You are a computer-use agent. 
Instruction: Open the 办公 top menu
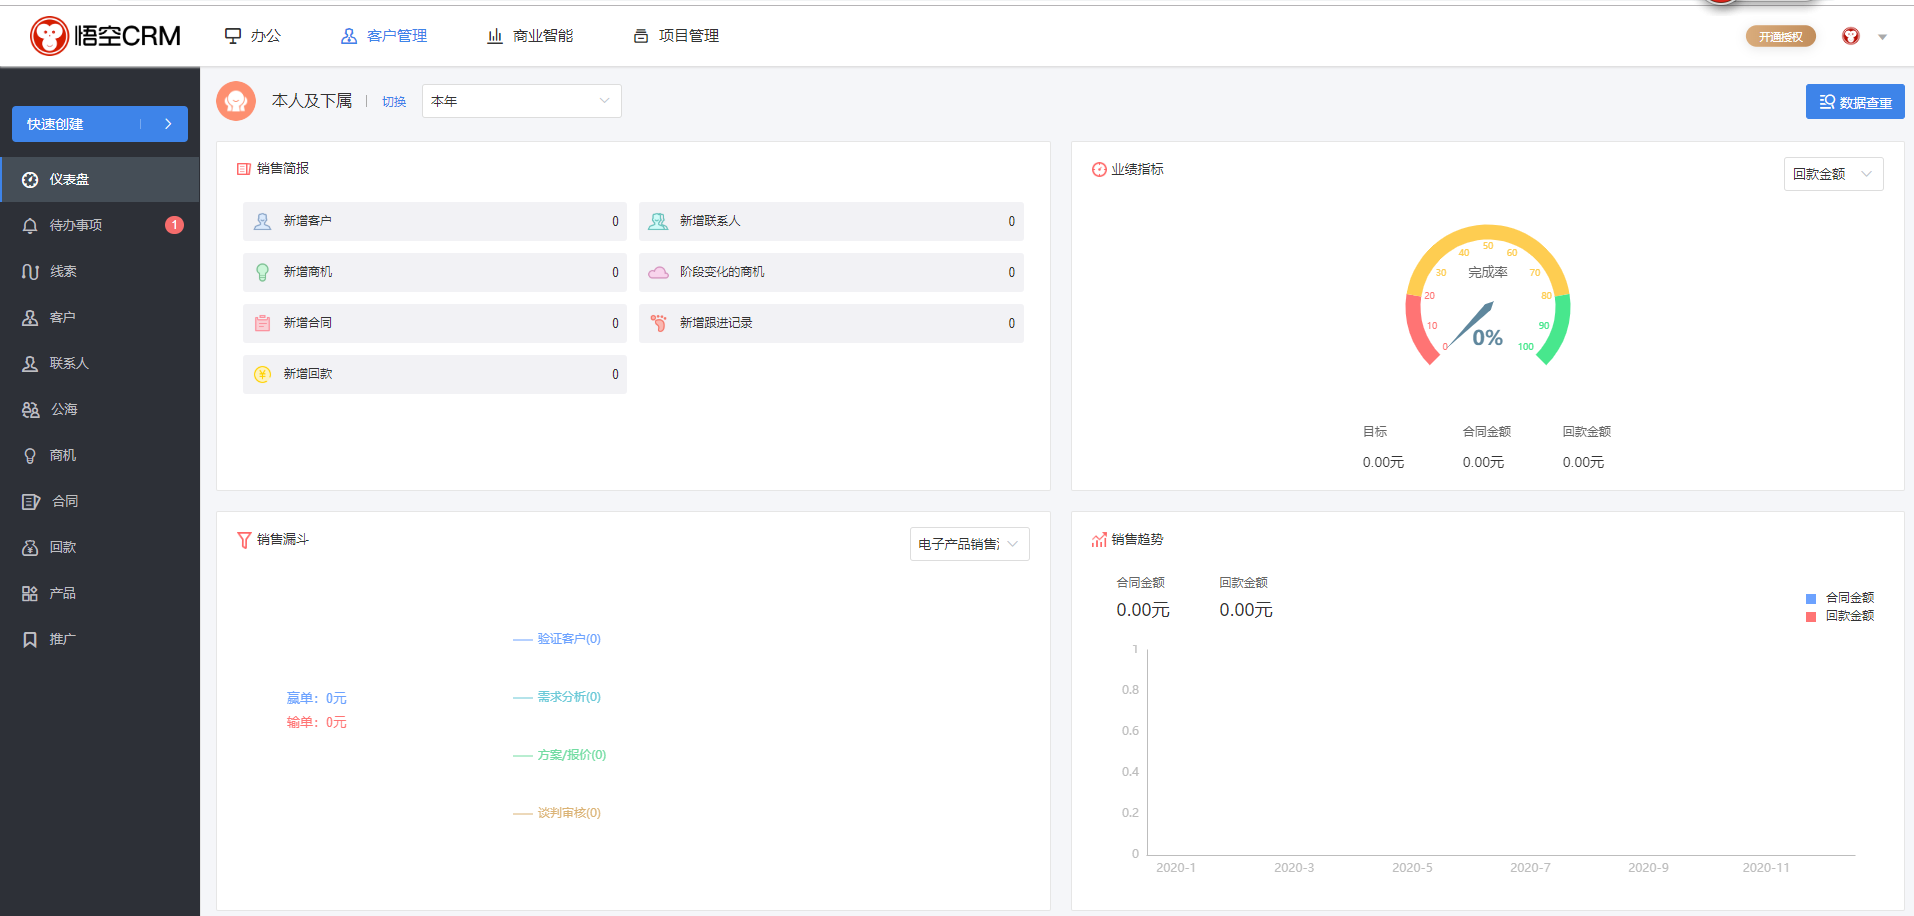(253, 36)
